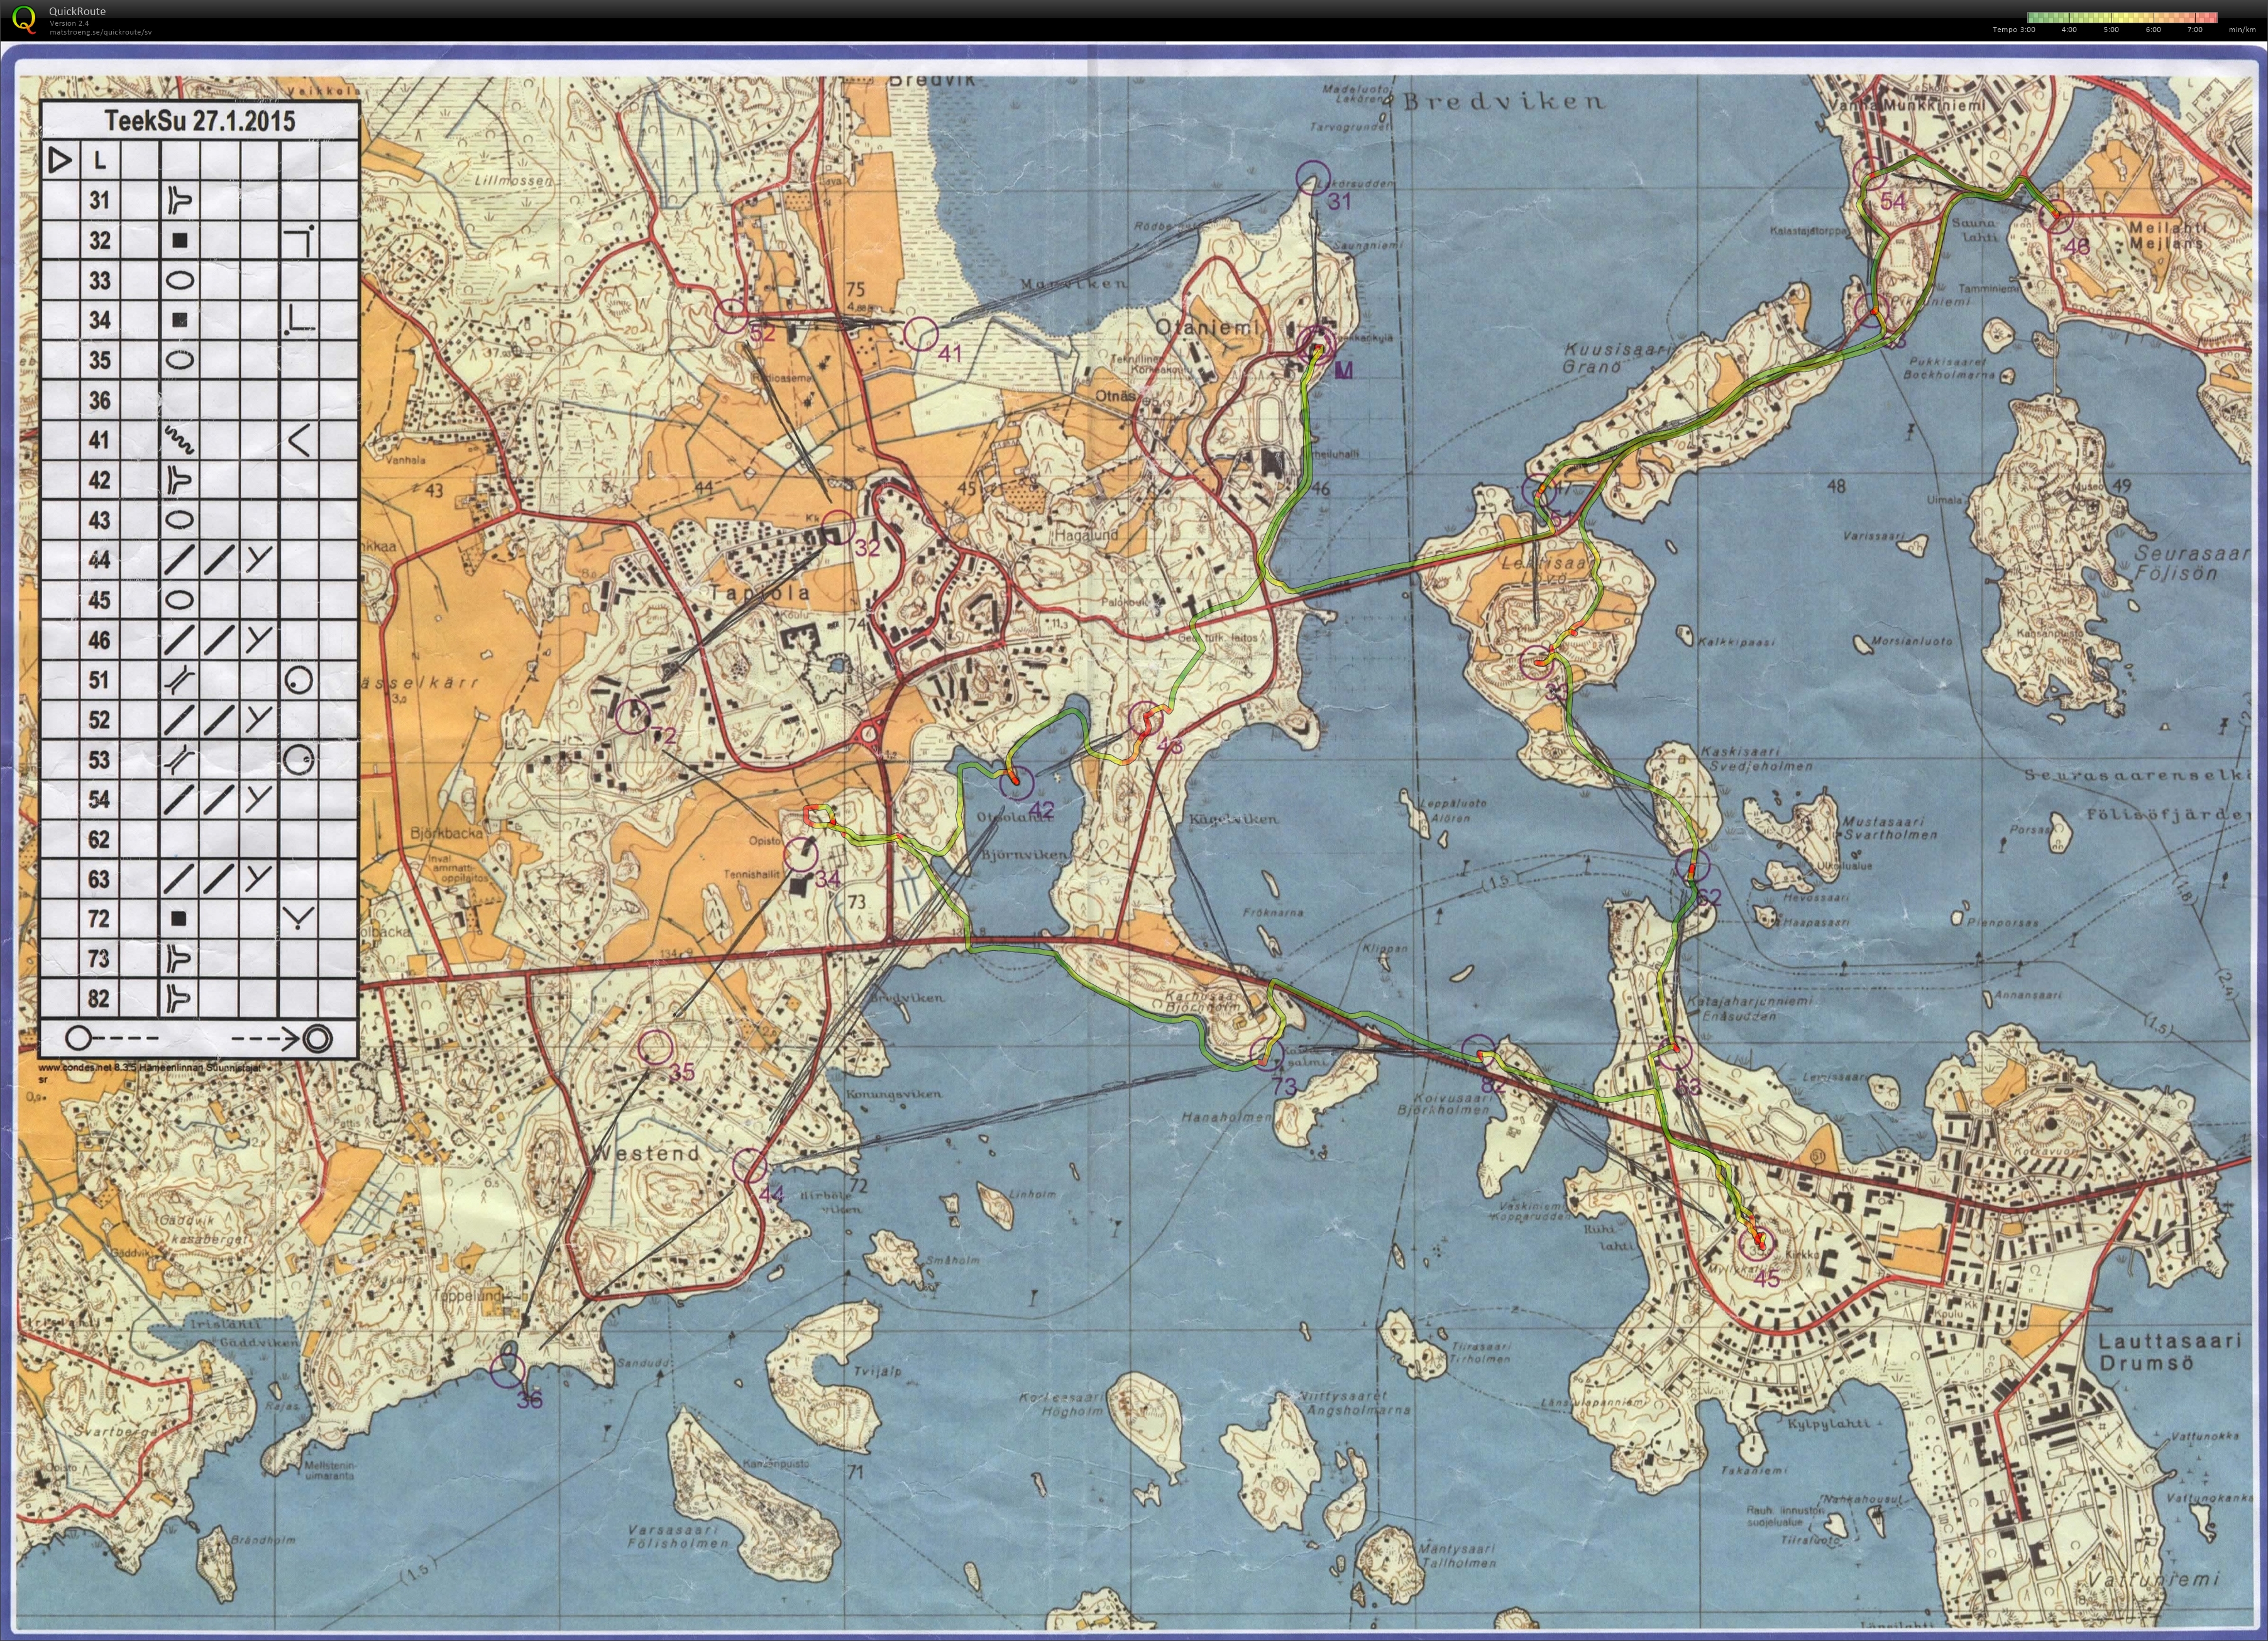Click control circle 42 by Otsolahti
Viewport: 2268px width, 1641px height.
[x=1017, y=784]
